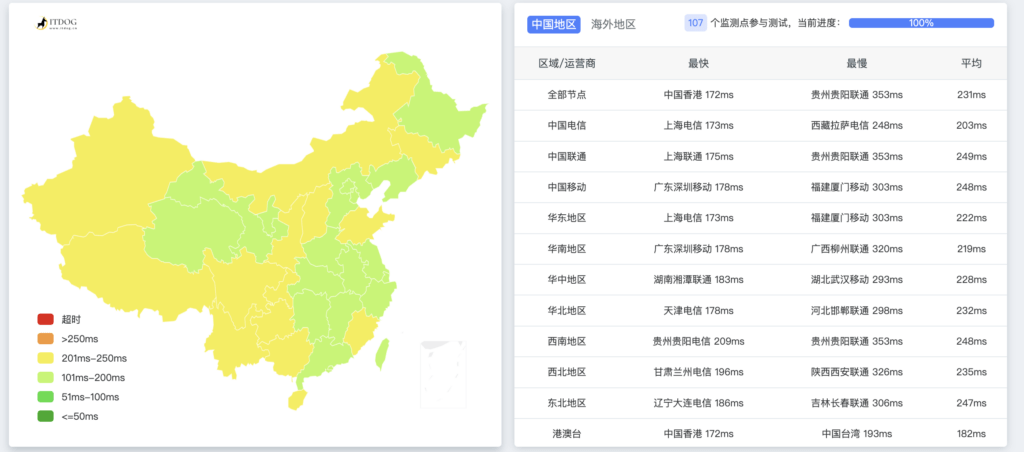Screen dimensions: 1024x452
Task: Click Taiwan island on the map
Action: pos(382,354)
